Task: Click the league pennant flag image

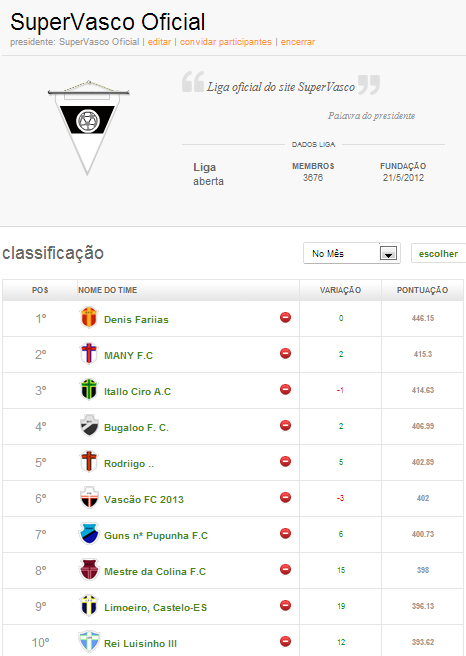Action: pyautogui.click(x=88, y=128)
